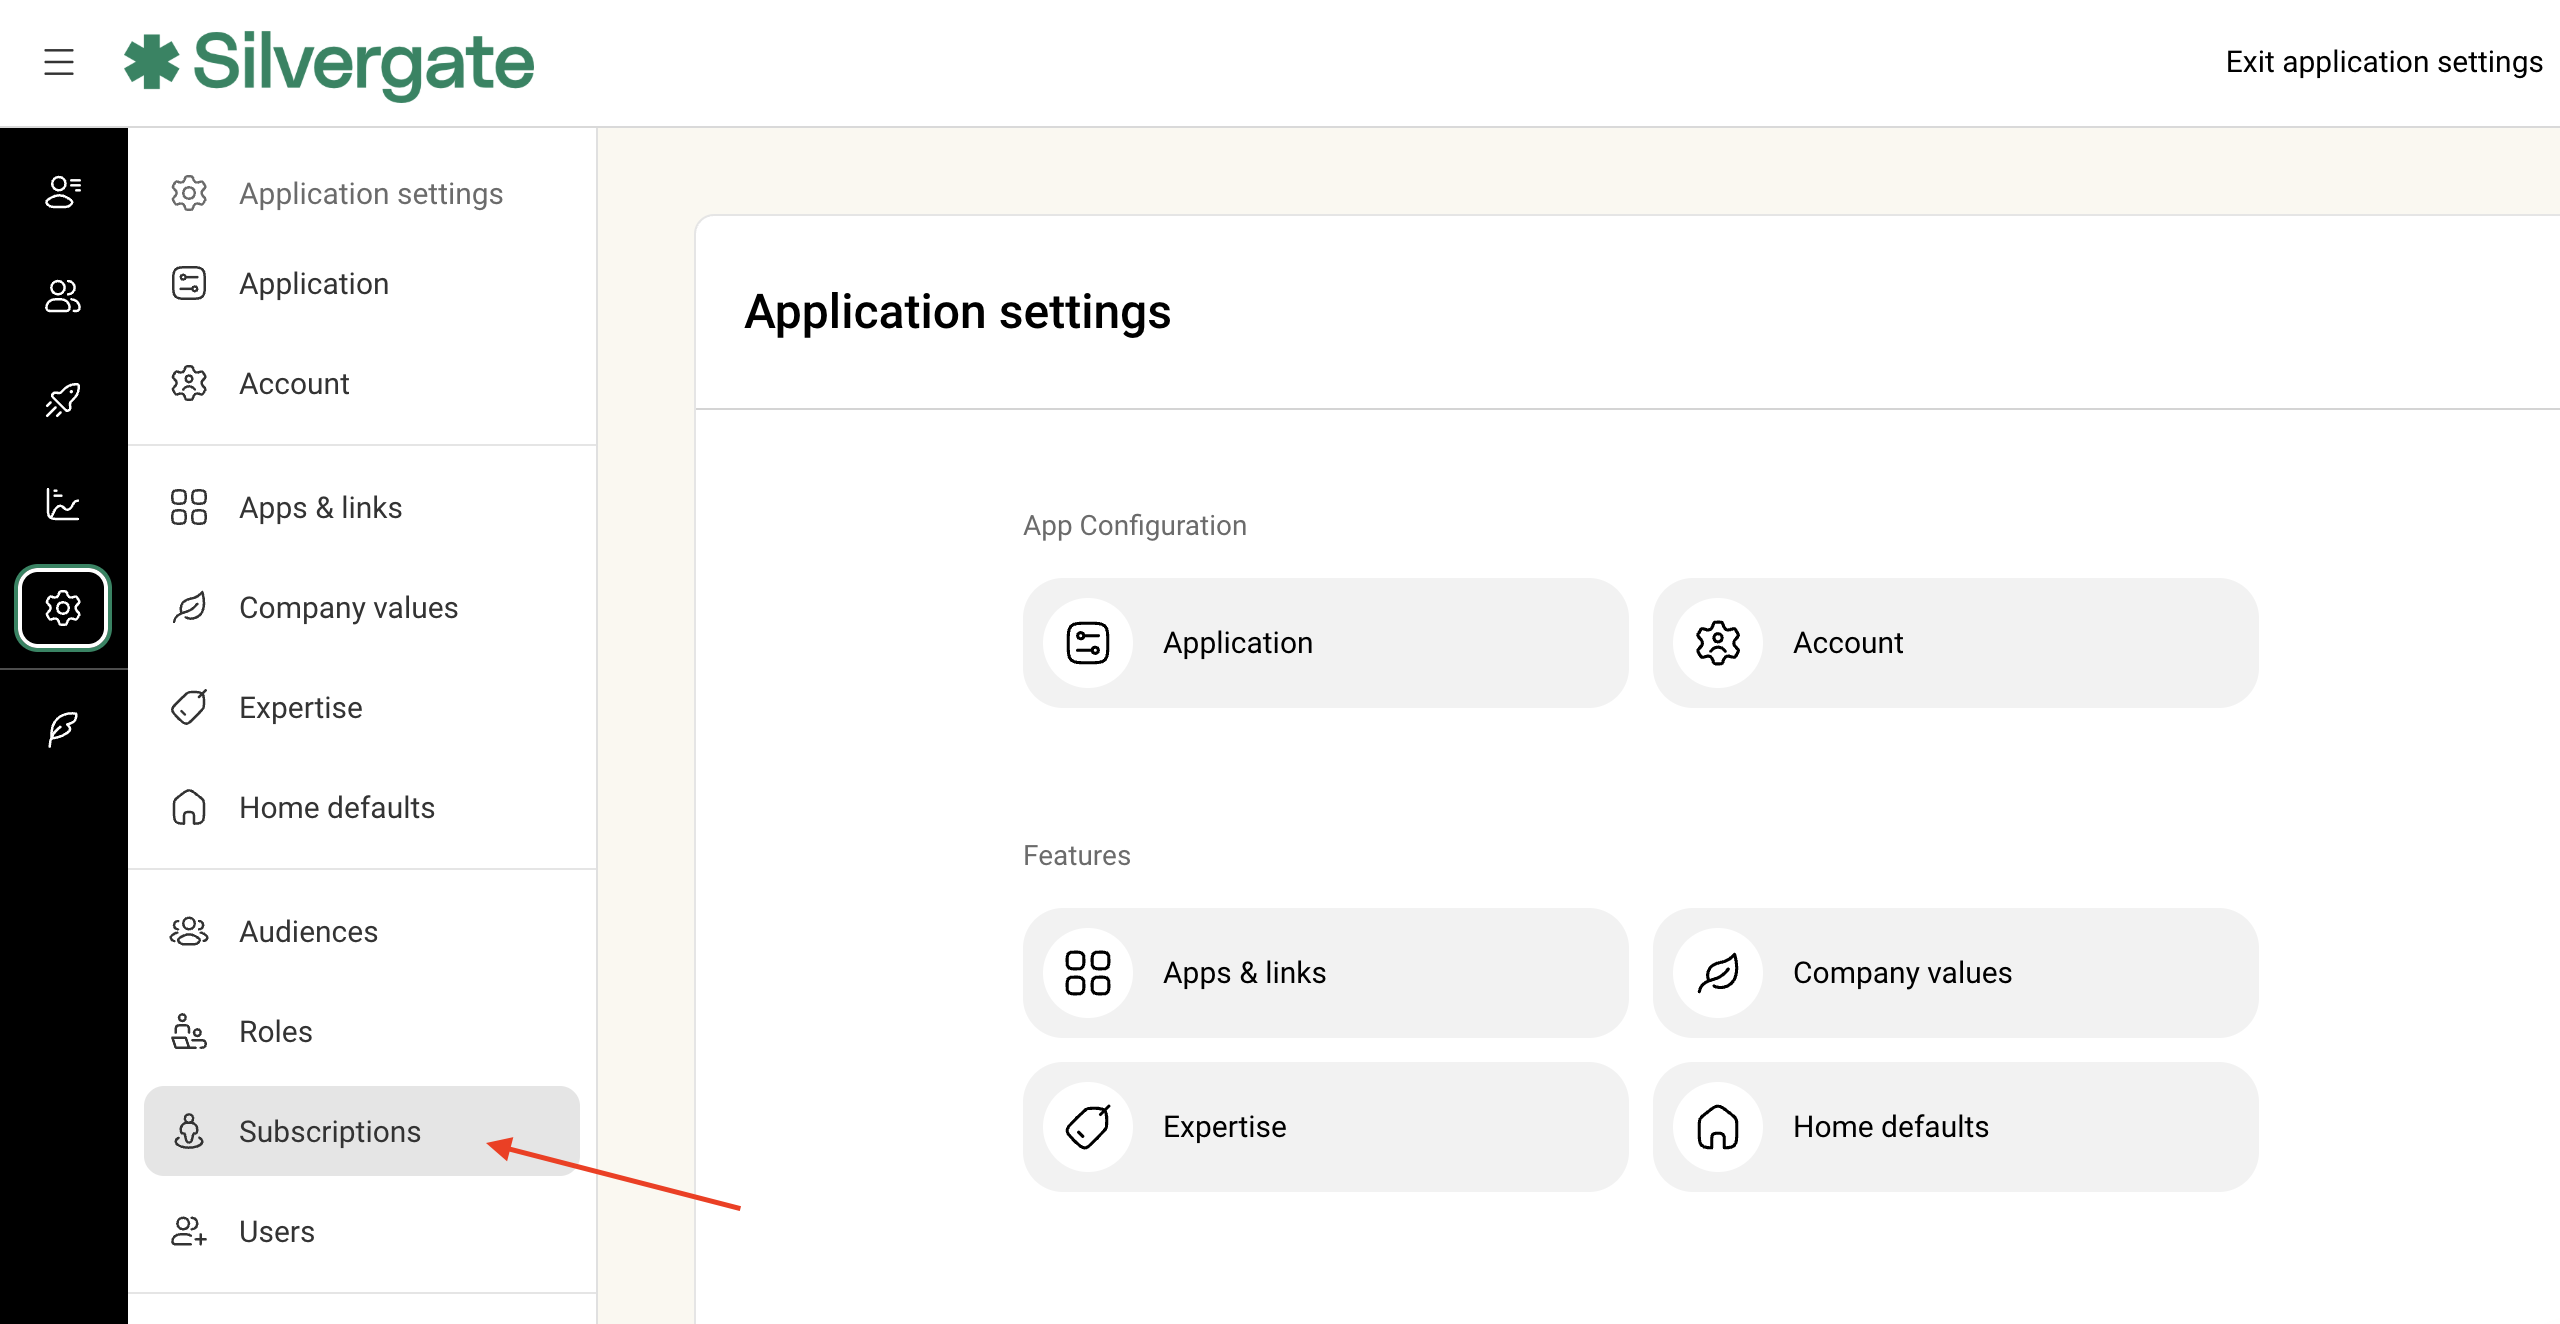Open Users in the sidebar menu
Screen dimensions: 2560x1324
pyautogui.click(x=277, y=1231)
